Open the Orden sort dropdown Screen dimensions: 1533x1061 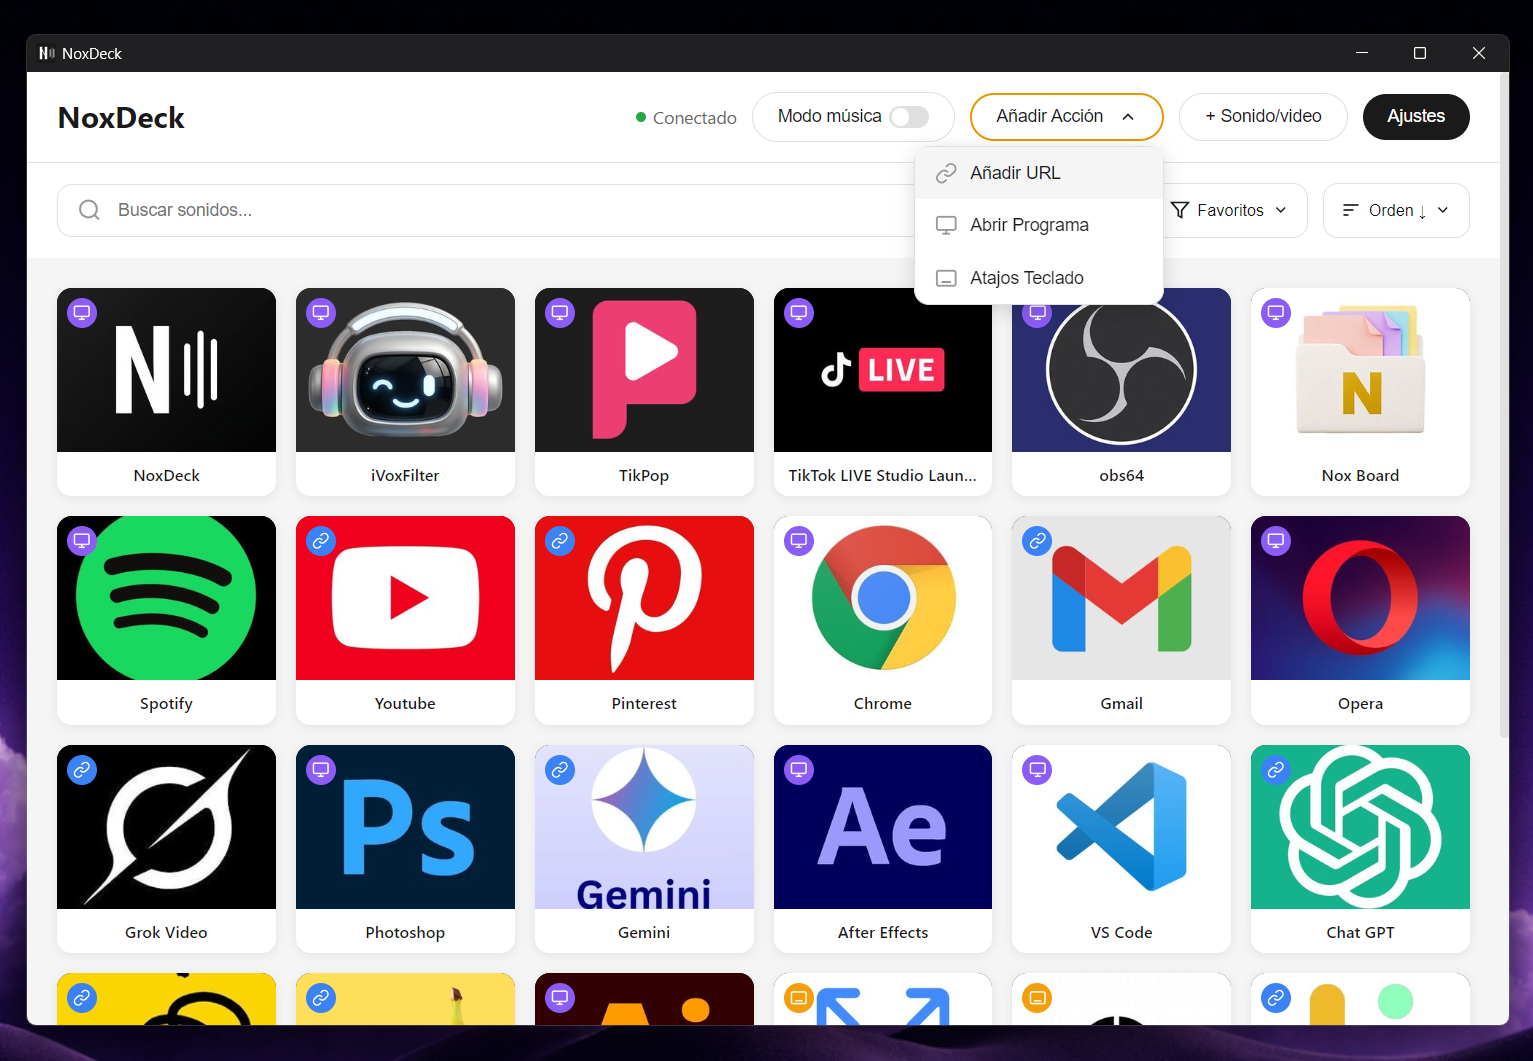pos(1395,210)
